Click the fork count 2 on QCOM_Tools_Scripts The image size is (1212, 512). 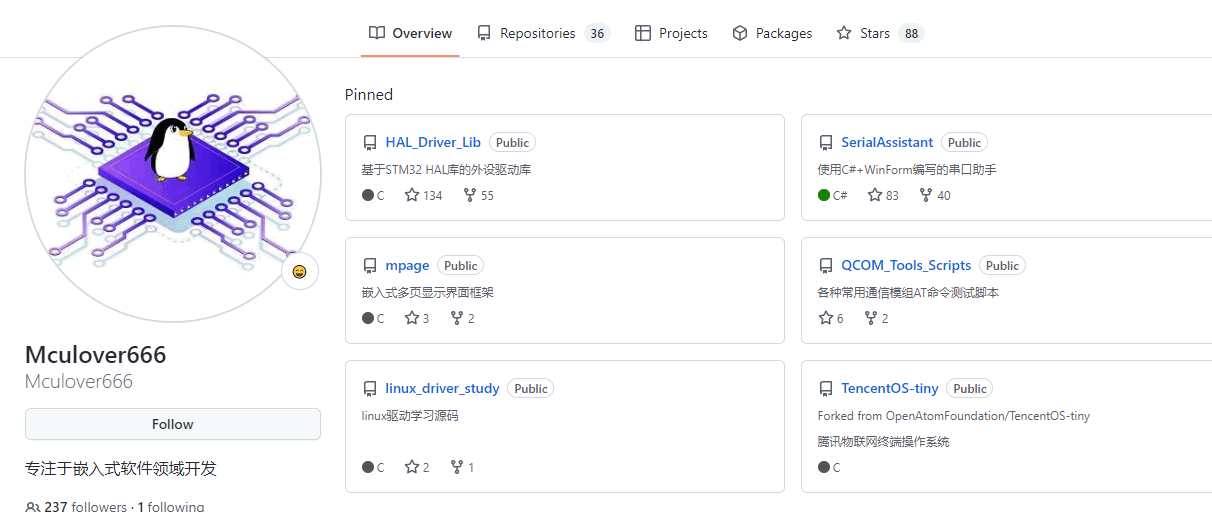point(876,318)
